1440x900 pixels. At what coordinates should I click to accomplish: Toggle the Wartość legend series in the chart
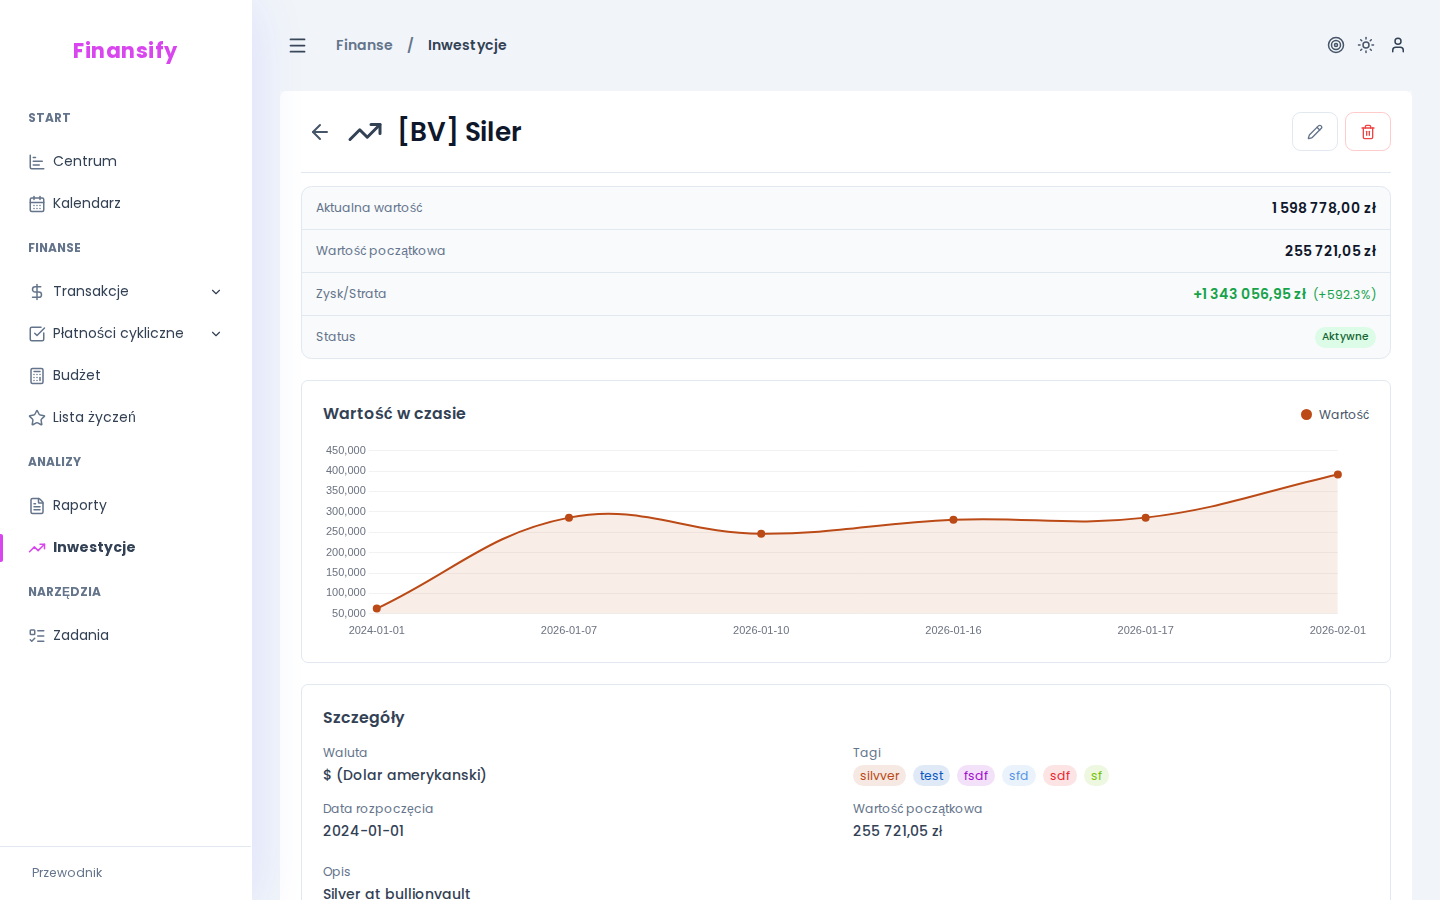click(x=1335, y=415)
